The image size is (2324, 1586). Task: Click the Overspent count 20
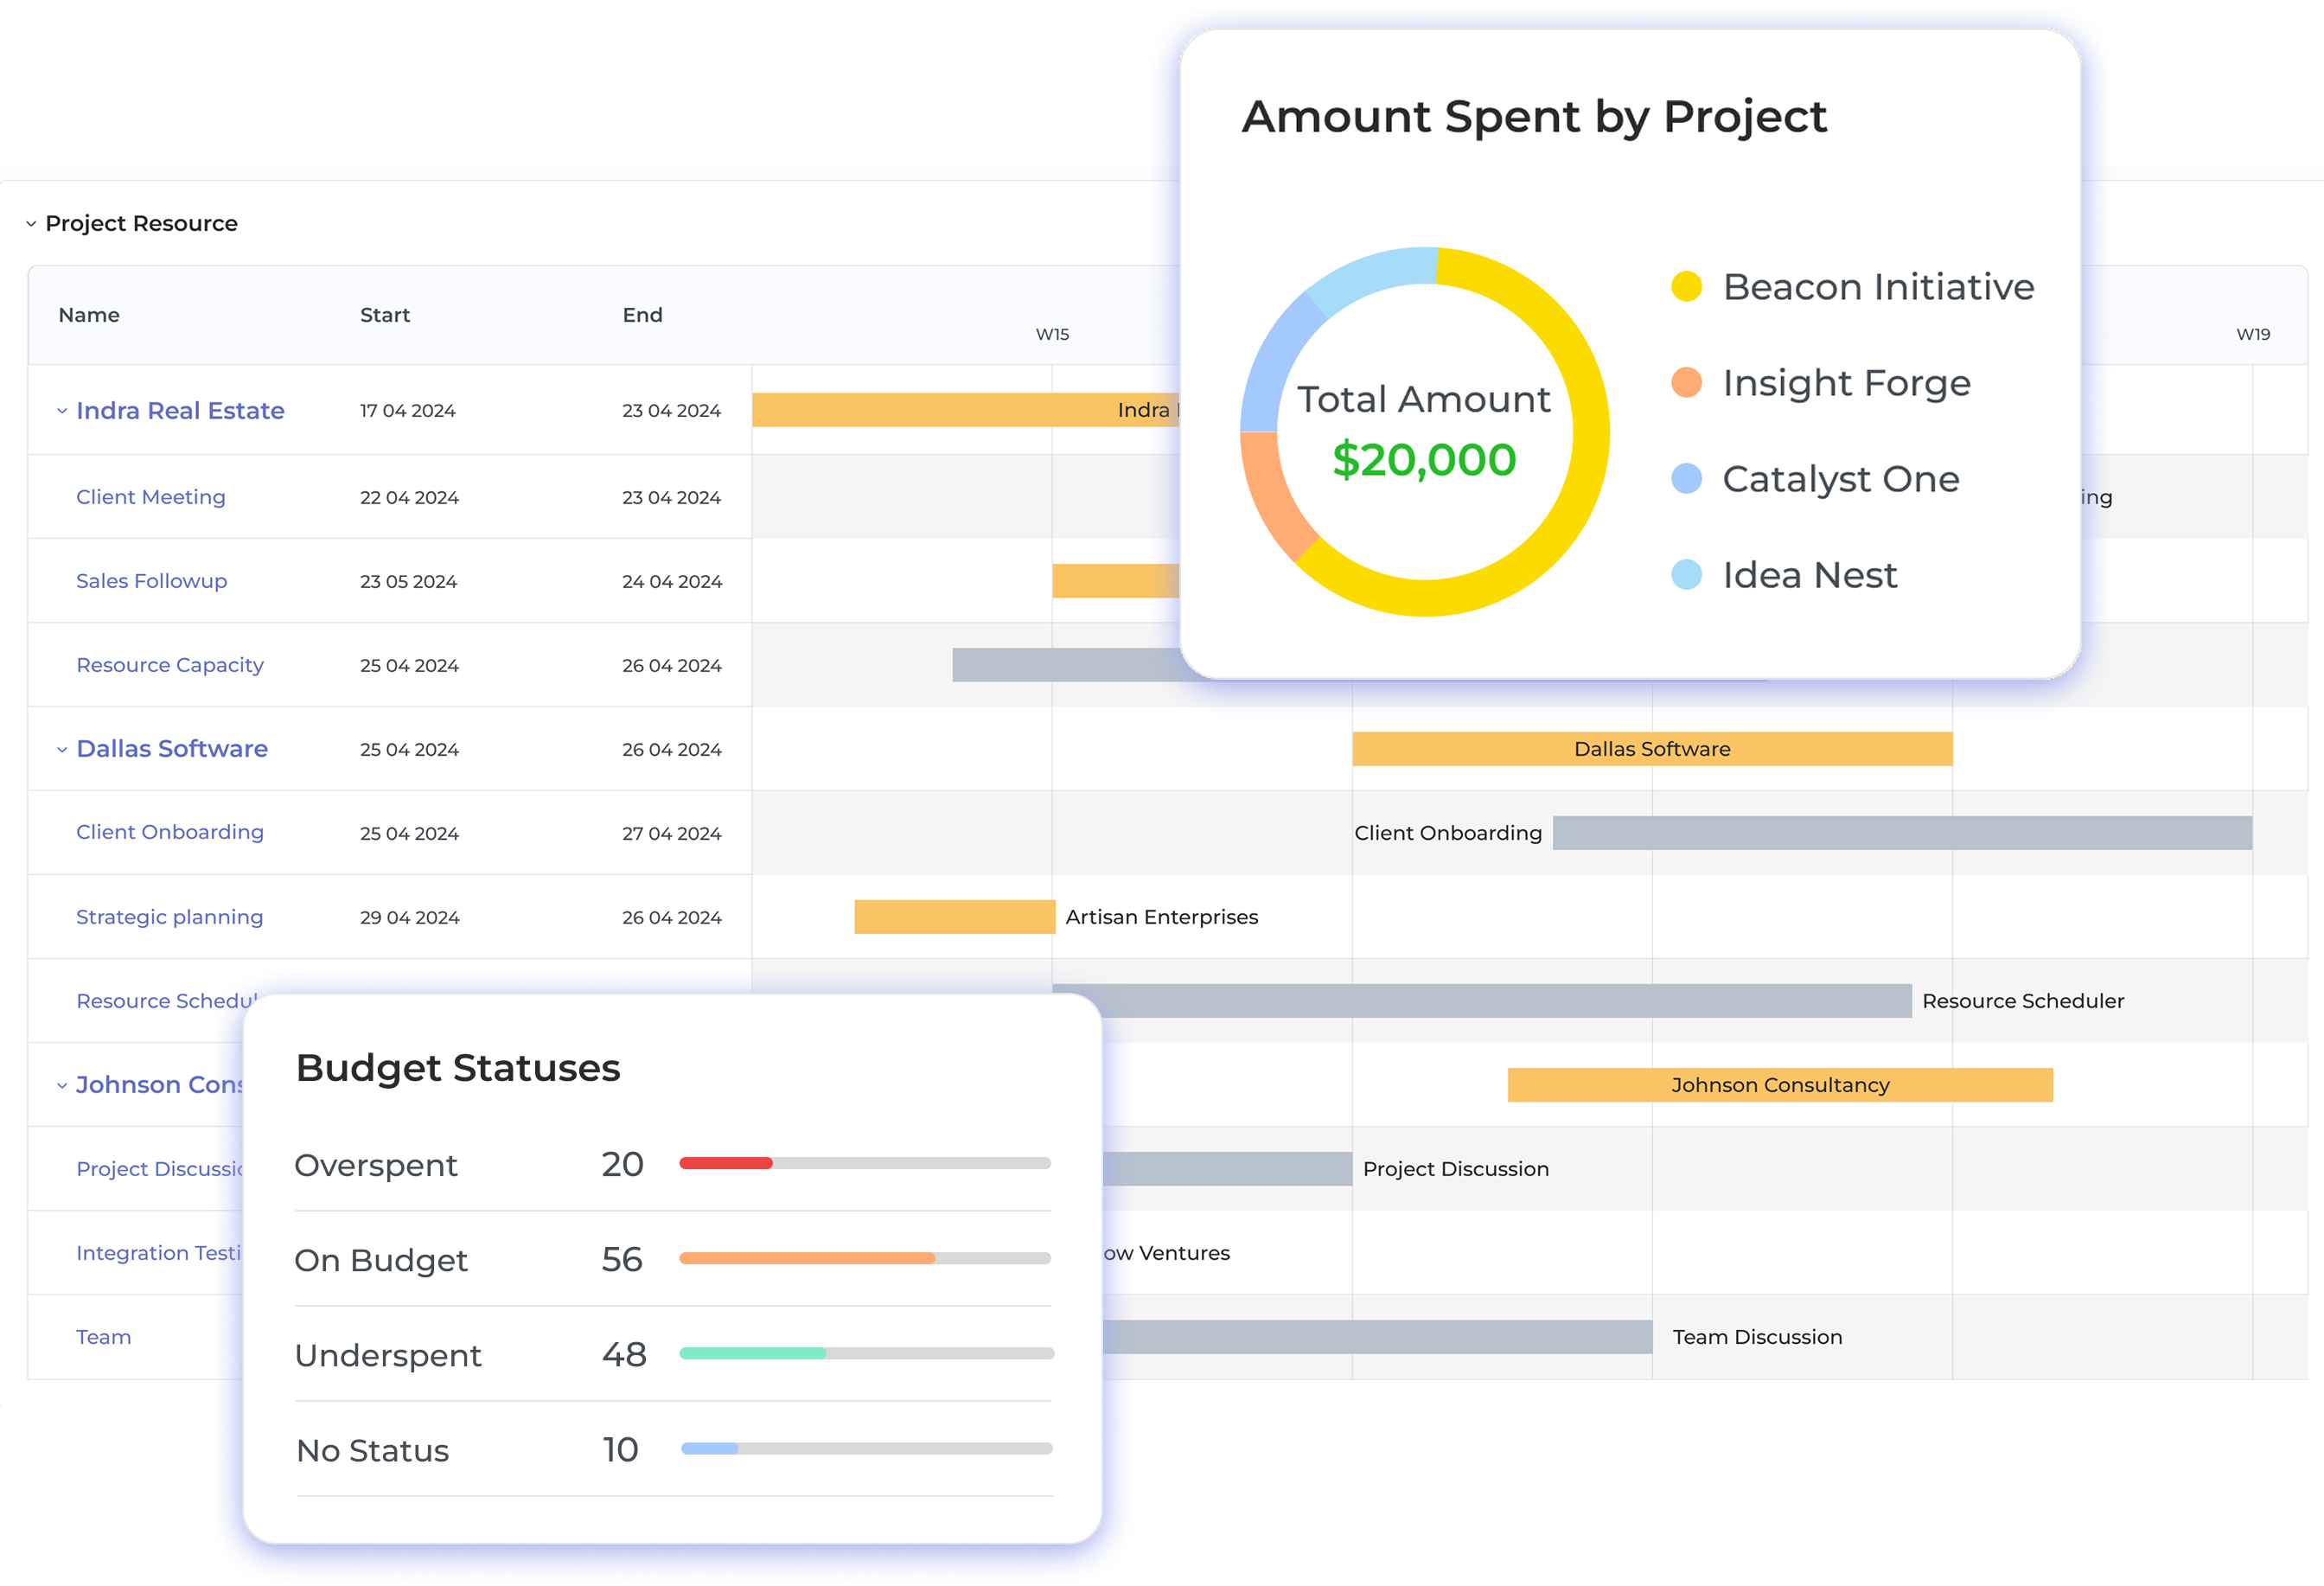(x=622, y=1164)
